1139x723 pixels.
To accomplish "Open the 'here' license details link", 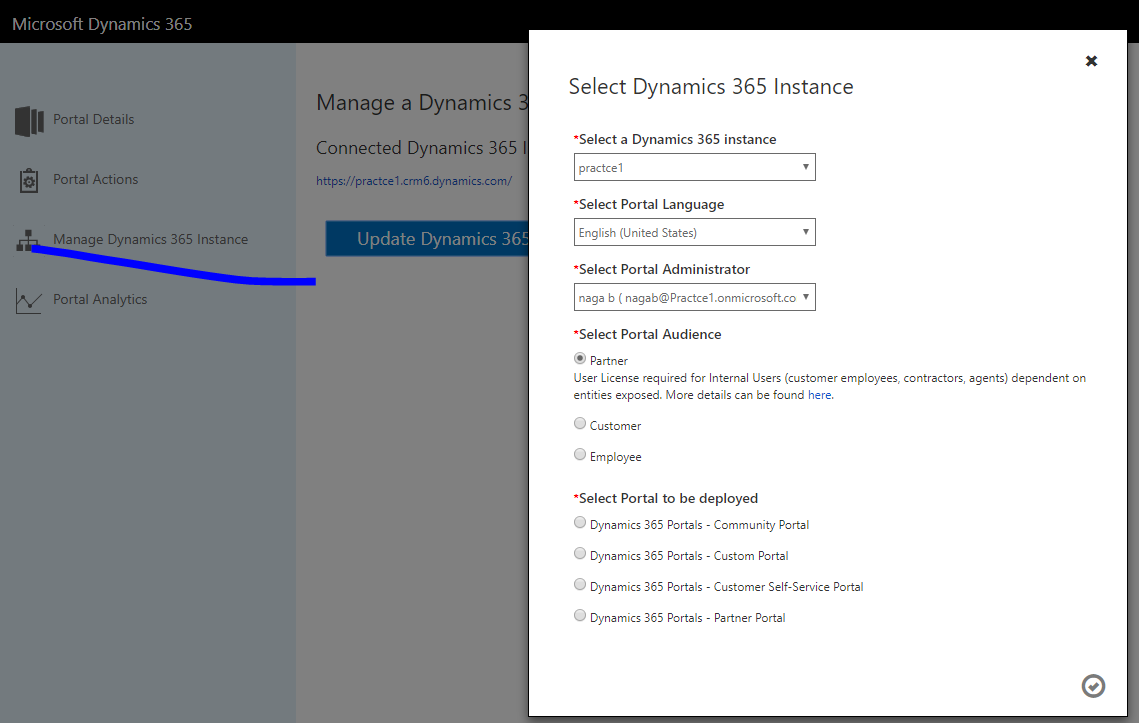I will click(x=819, y=395).
